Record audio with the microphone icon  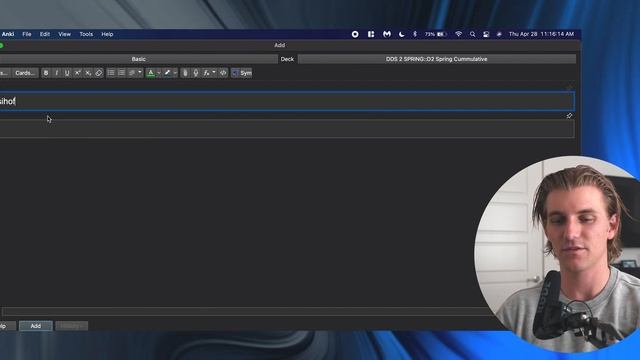pyautogui.click(x=196, y=73)
